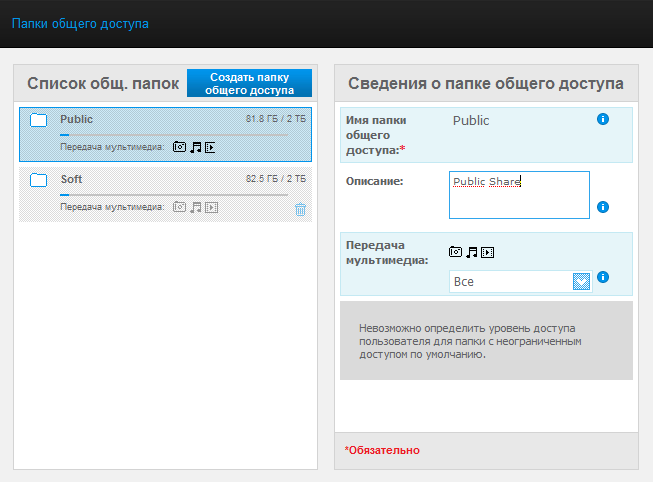Select the Public share in the list
The image size is (653, 482).
[x=165, y=135]
